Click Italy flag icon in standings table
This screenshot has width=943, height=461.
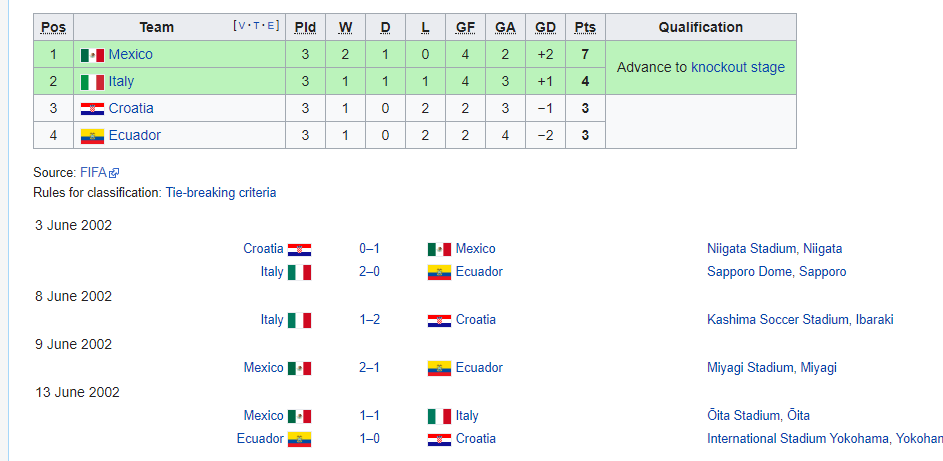click(x=92, y=82)
